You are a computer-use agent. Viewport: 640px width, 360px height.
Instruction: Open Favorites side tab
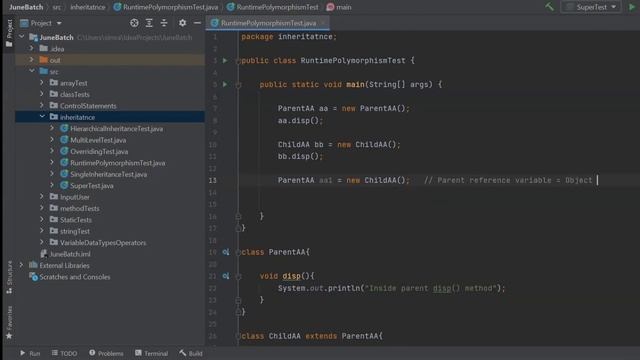9,322
